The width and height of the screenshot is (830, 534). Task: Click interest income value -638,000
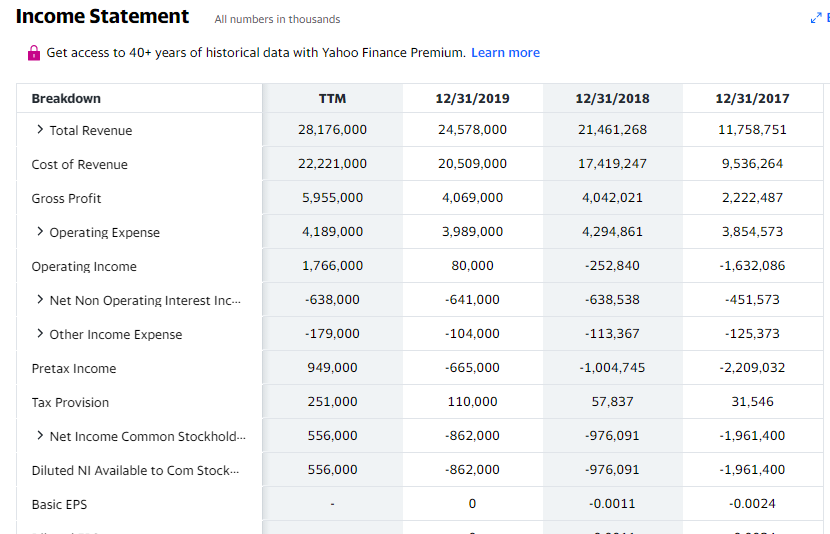coord(332,300)
